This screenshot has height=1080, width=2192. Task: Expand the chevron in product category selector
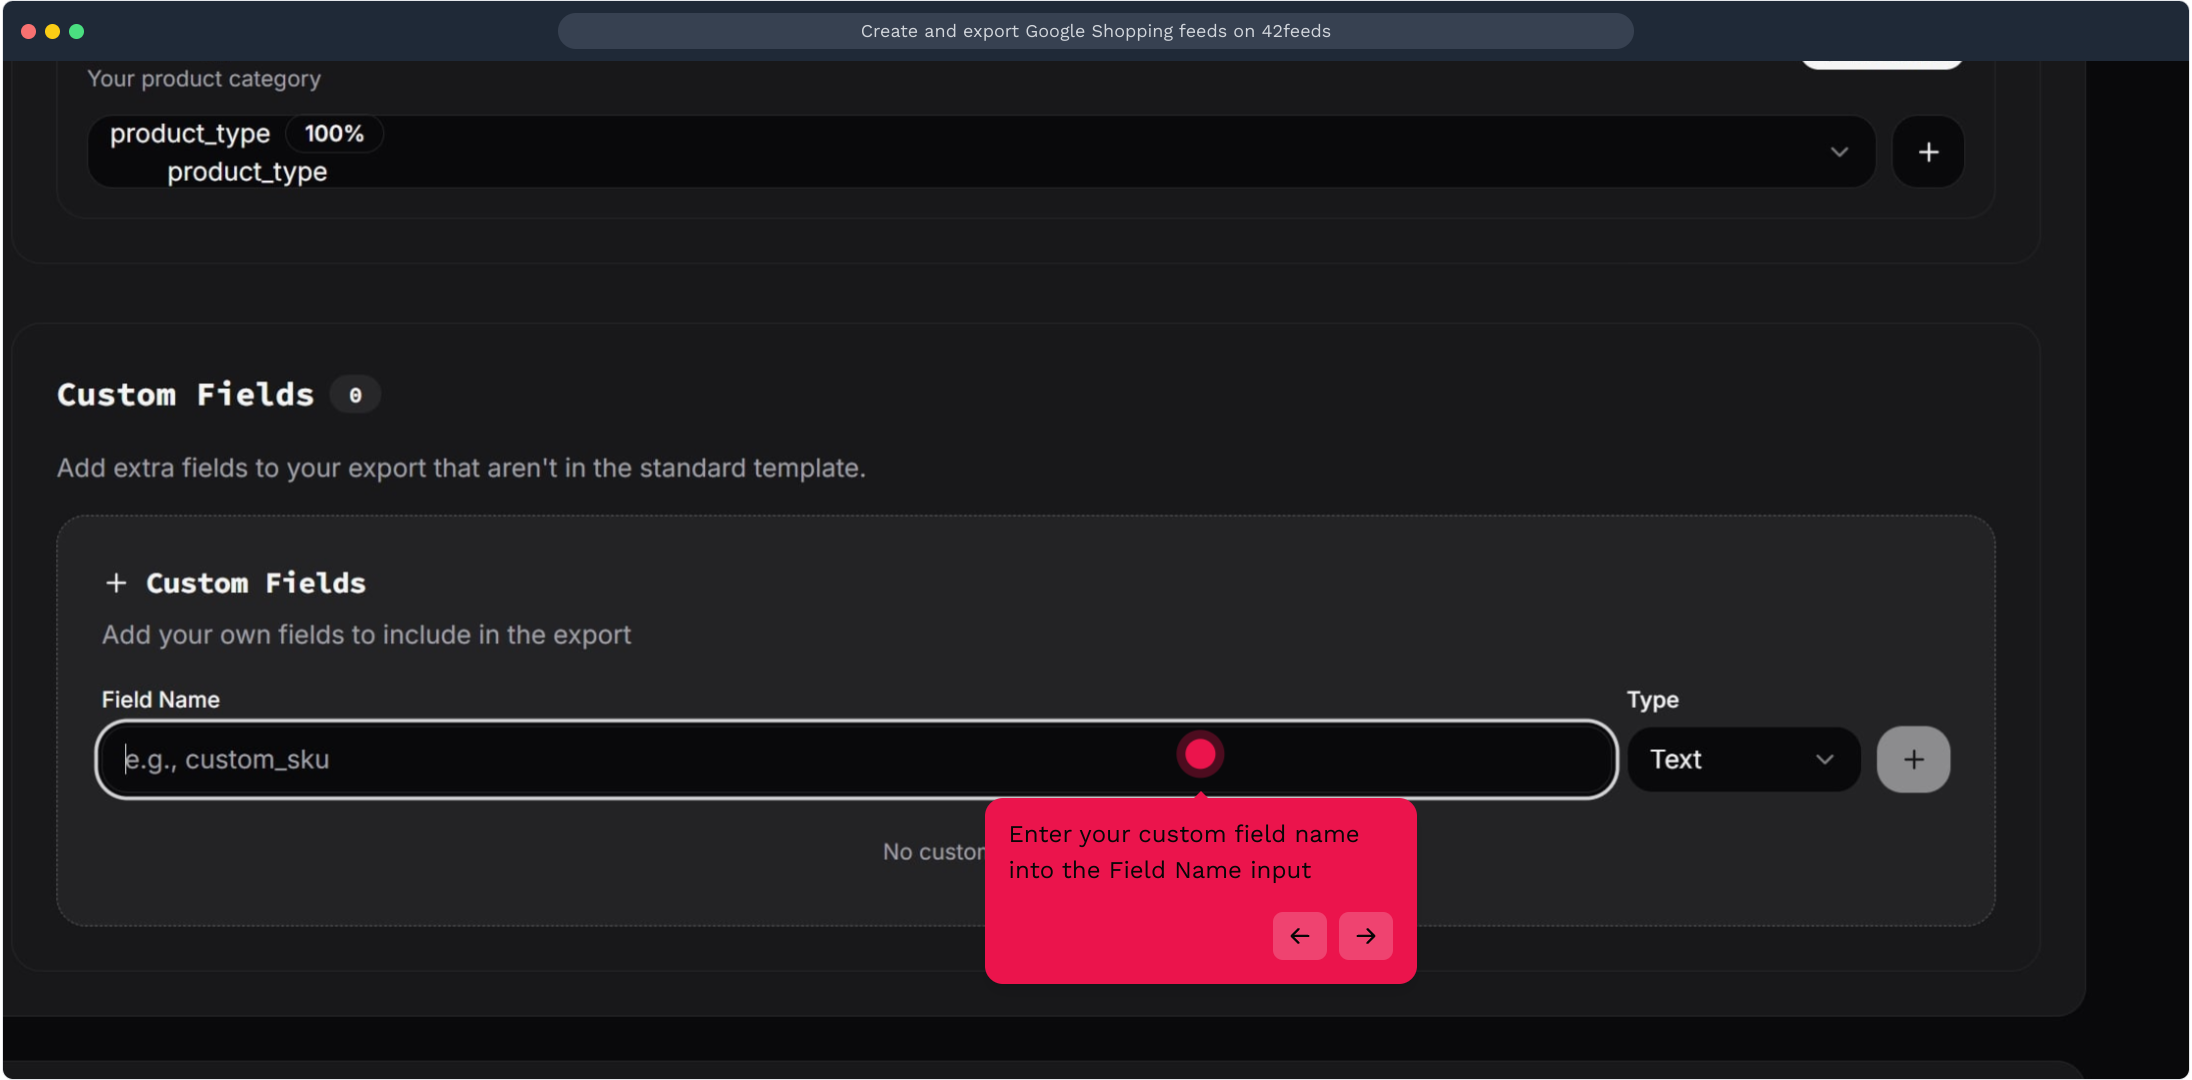(1839, 152)
